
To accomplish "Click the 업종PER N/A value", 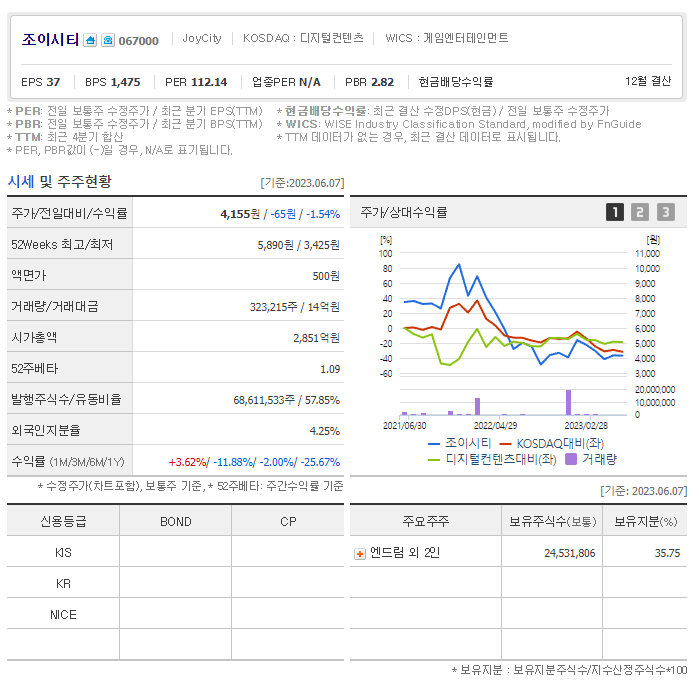I will pyautogui.click(x=286, y=82).
